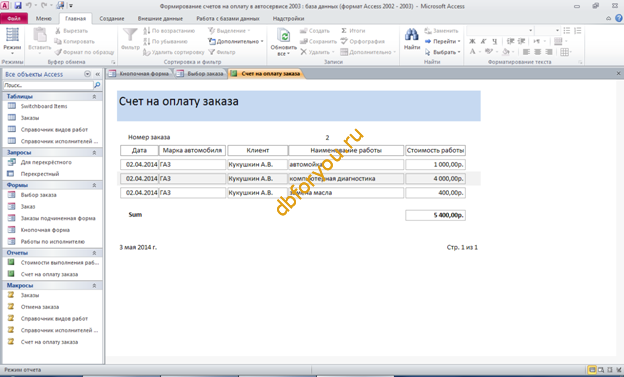Align text left

[x=526, y=52]
